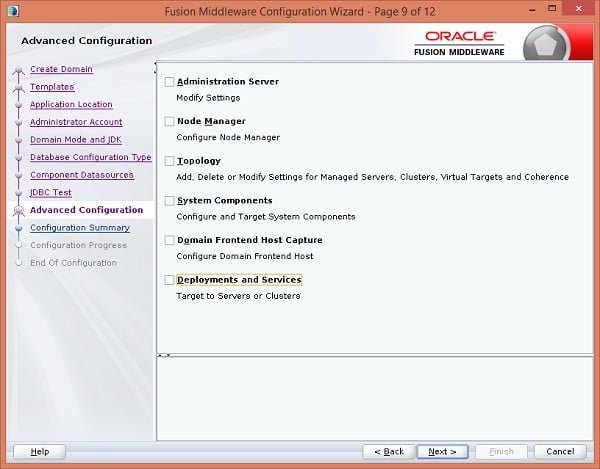This screenshot has height=469, width=600.
Task: Tick the Node Manager checkbox
Action: pyautogui.click(x=169, y=121)
